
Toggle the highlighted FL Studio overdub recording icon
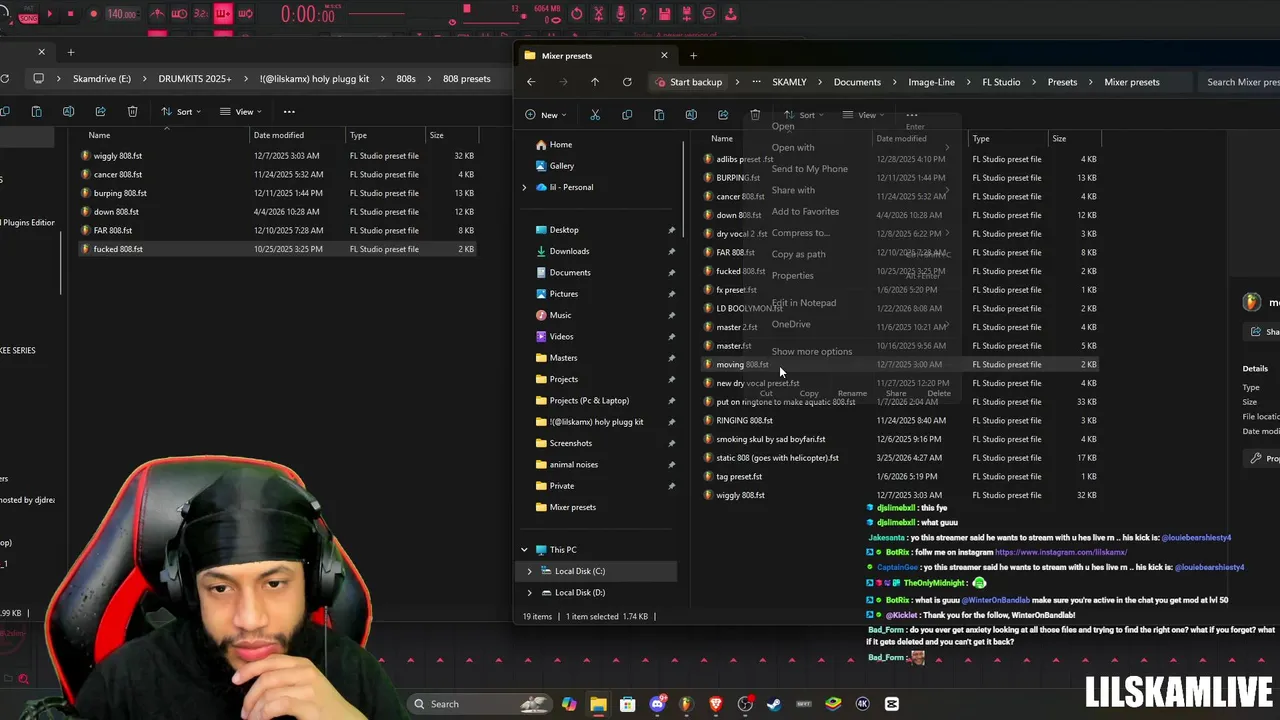tap(224, 14)
